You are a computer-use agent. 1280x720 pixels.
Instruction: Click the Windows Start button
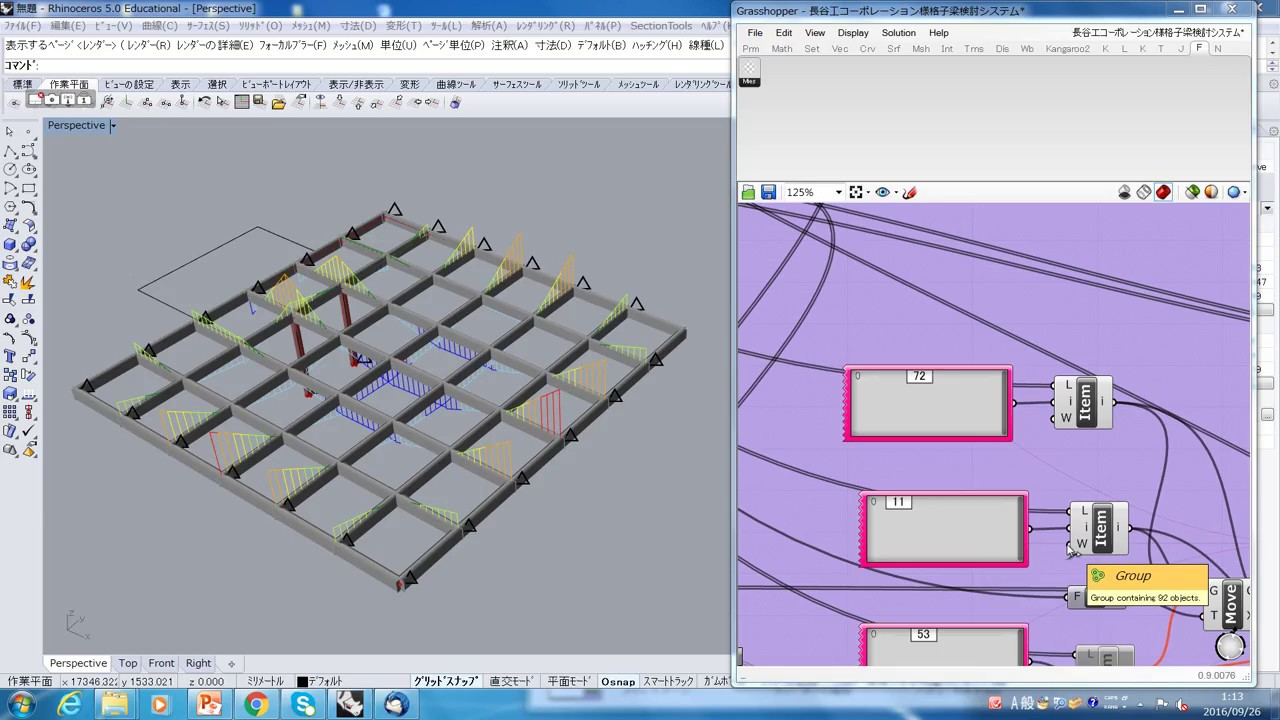(21, 705)
